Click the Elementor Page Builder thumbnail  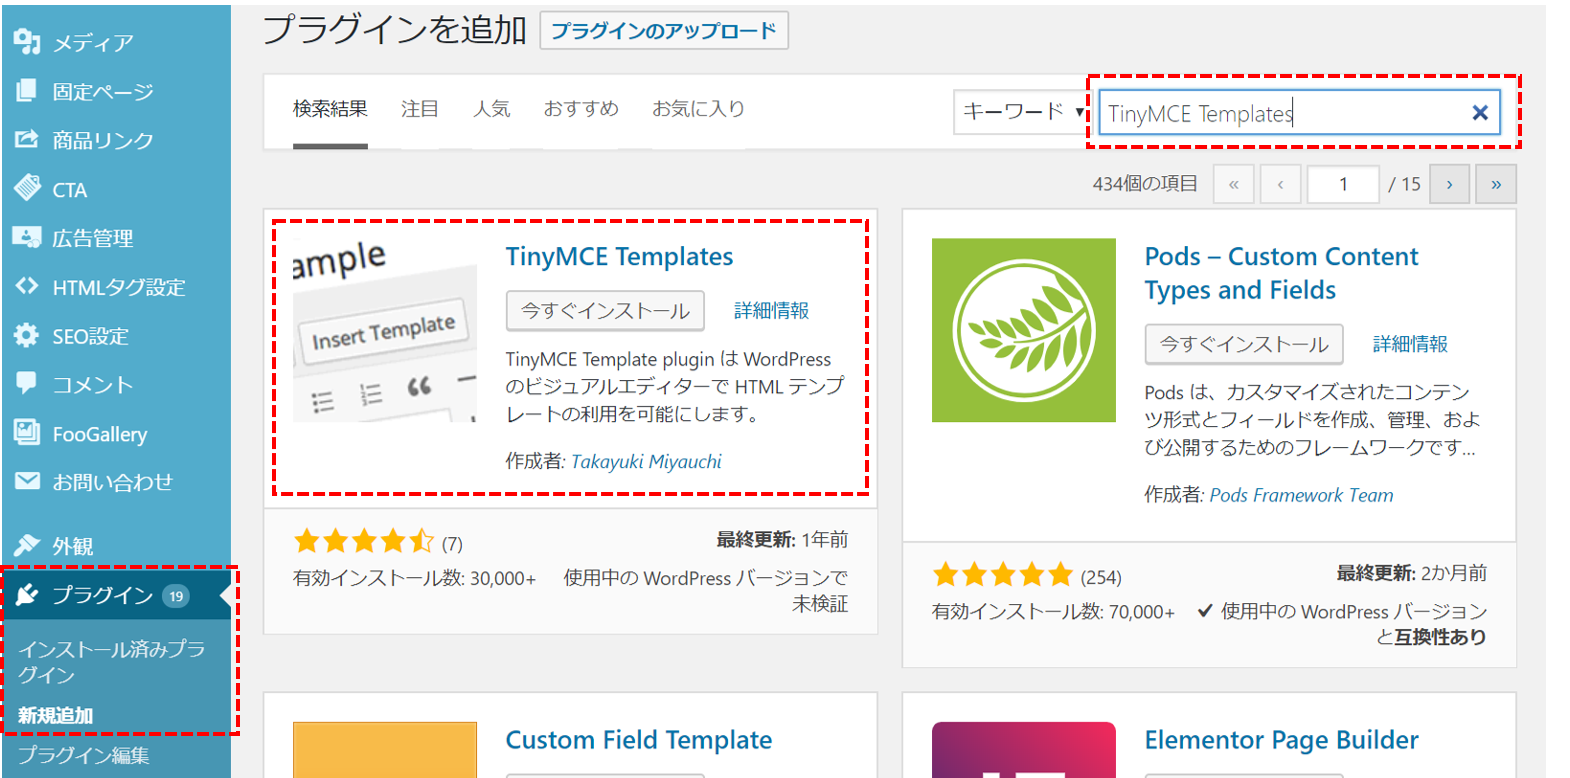click(1024, 750)
